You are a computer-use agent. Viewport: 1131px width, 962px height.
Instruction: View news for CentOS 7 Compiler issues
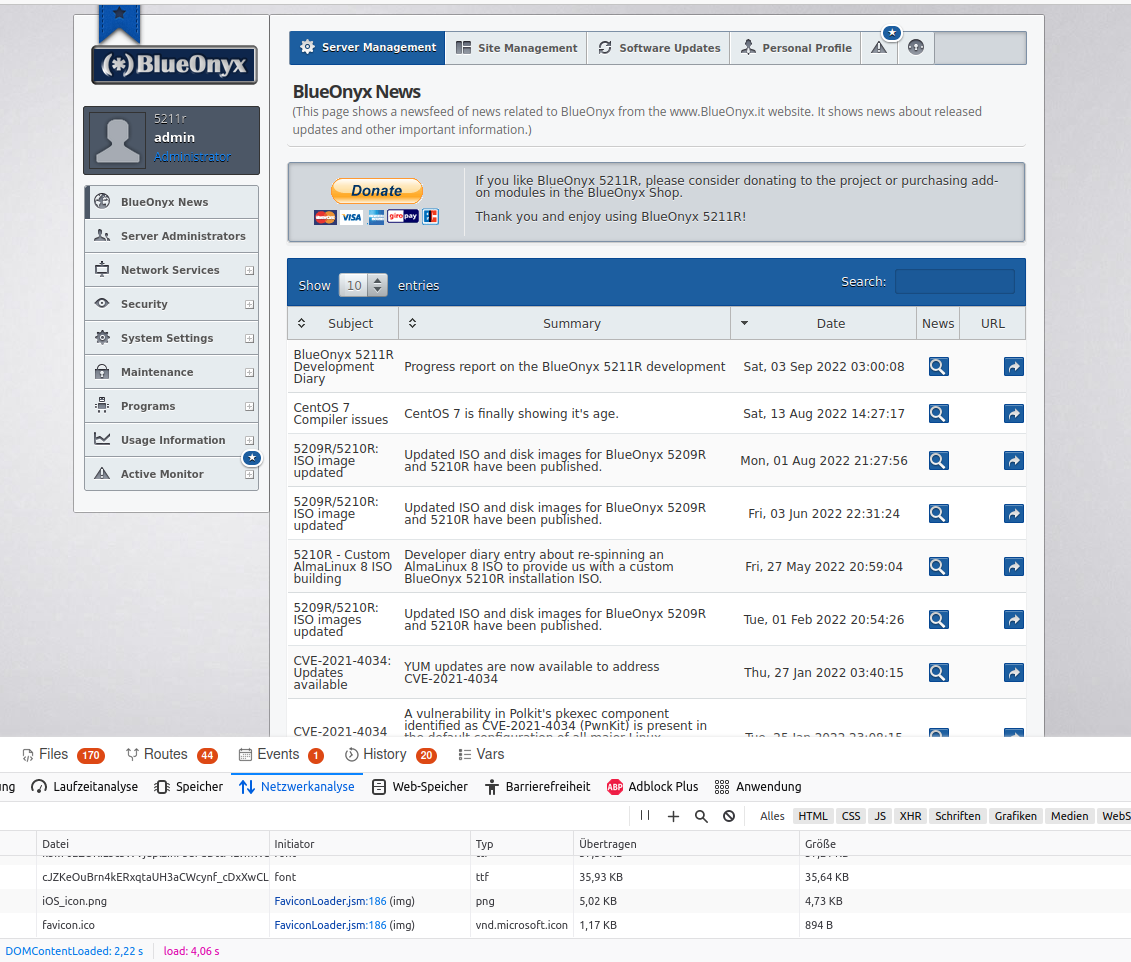938,414
